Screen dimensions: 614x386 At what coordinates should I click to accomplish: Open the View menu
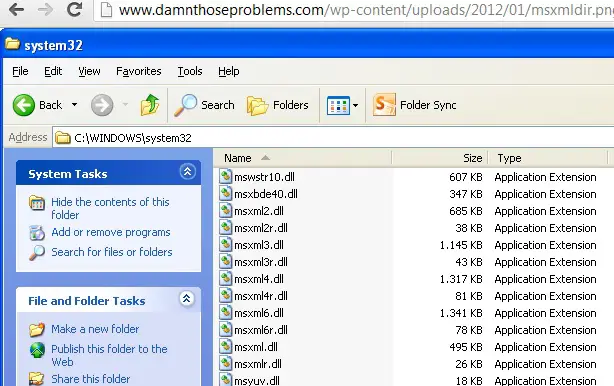pos(89,71)
